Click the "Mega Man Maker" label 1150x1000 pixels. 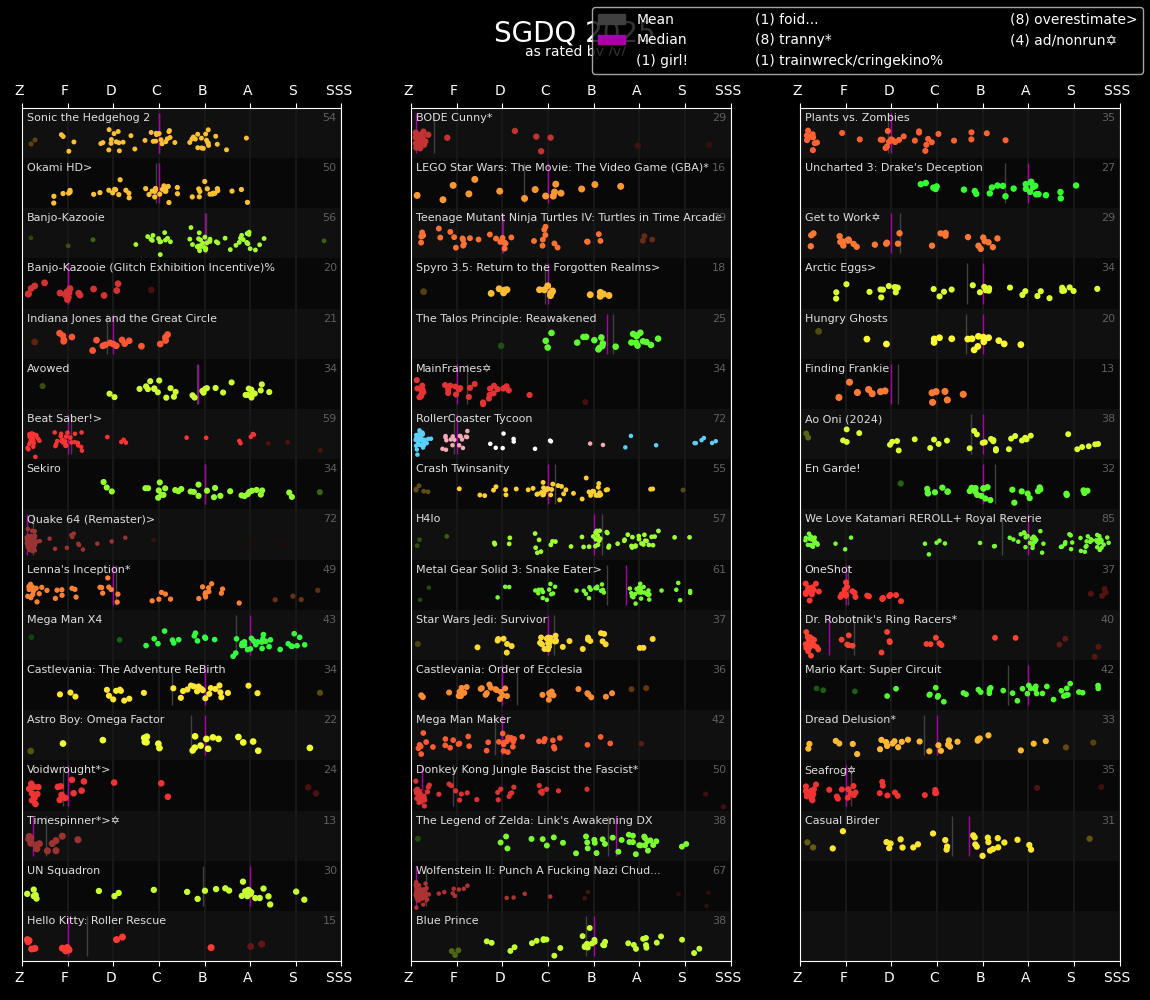pos(463,720)
